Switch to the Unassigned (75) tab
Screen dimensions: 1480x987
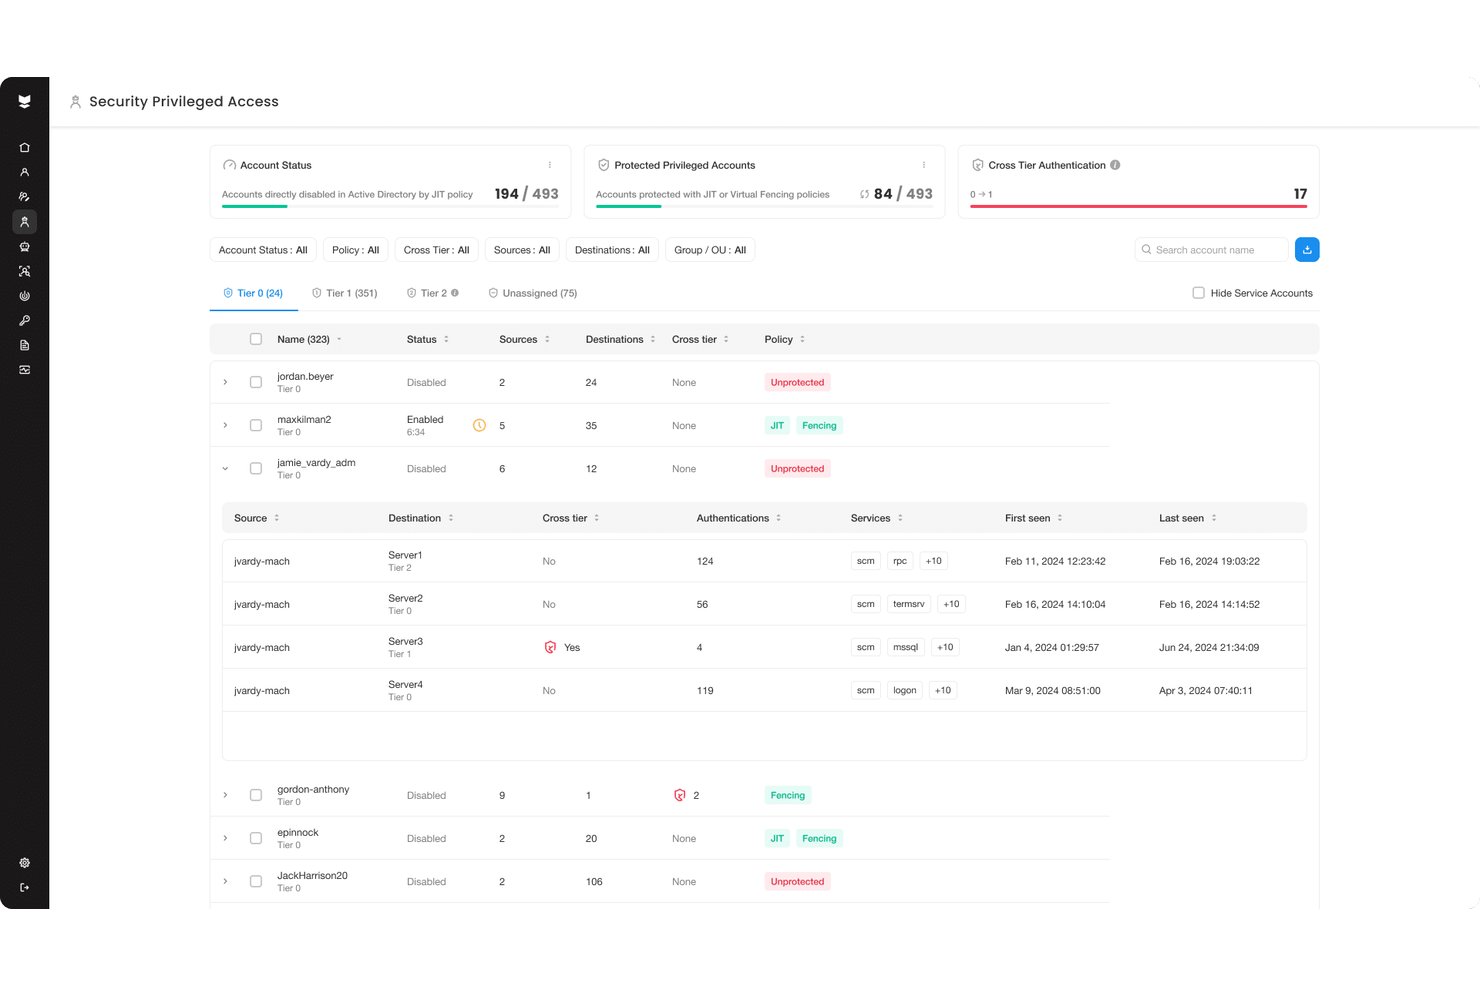pos(533,293)
